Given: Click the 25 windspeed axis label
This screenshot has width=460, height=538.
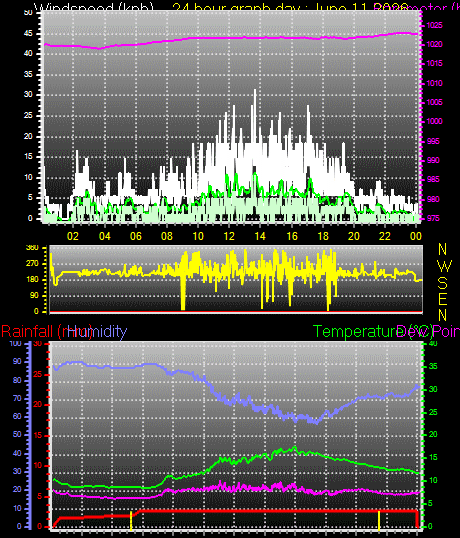Looking at the screenshot, I should [28, 115].
